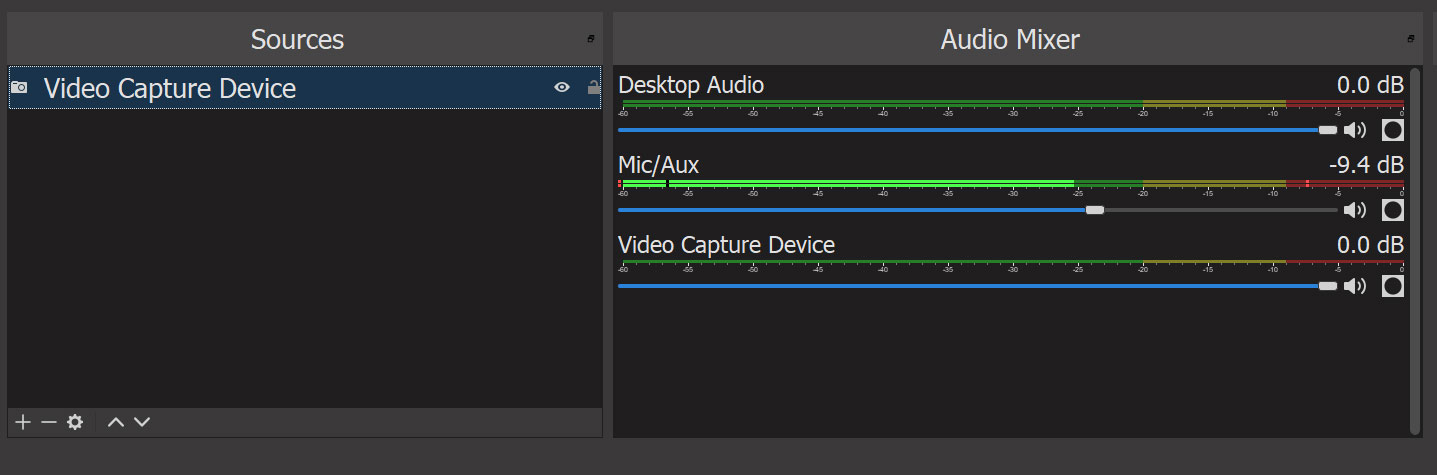Select Video Capture Device in the Sources list

(170, 89)
